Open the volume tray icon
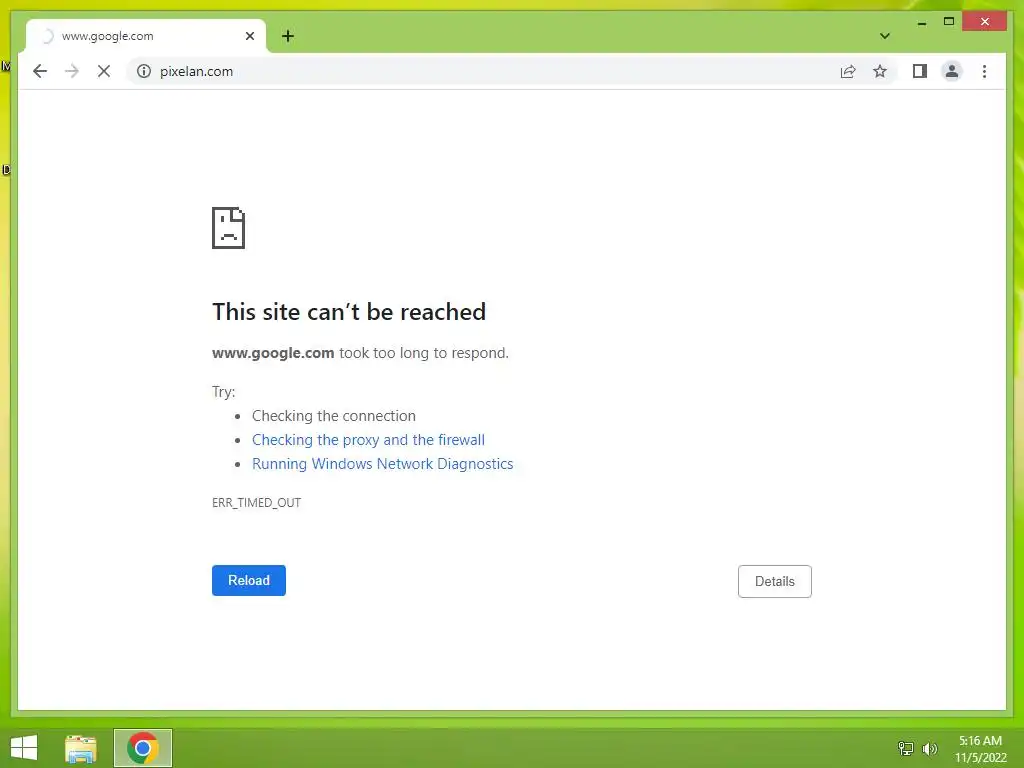Viewport: 1024px width, 768px height. tap(930, 748)
